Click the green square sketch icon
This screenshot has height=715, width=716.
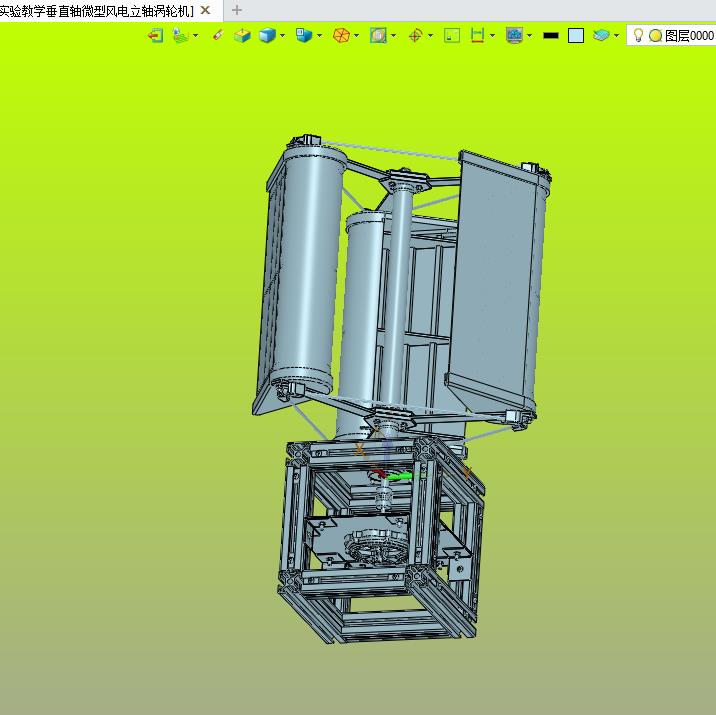click(x=452, y=35)
